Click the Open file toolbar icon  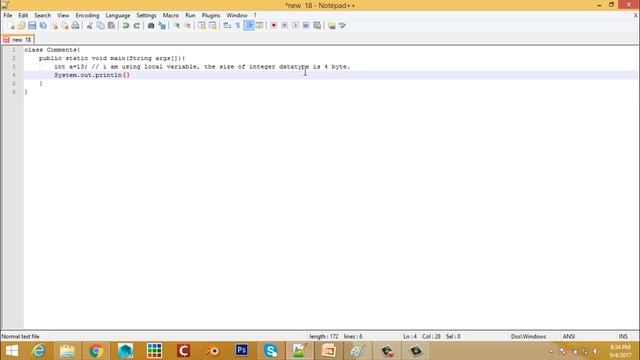pyautogui.click(x=21, y=26)
